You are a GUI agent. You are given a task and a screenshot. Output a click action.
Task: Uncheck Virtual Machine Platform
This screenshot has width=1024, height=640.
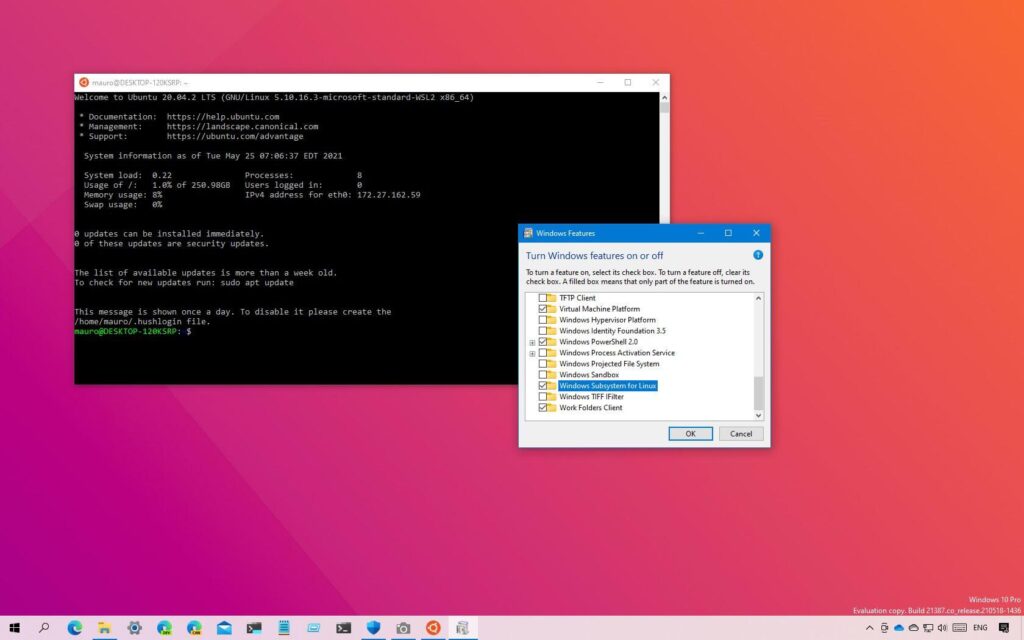543,309
